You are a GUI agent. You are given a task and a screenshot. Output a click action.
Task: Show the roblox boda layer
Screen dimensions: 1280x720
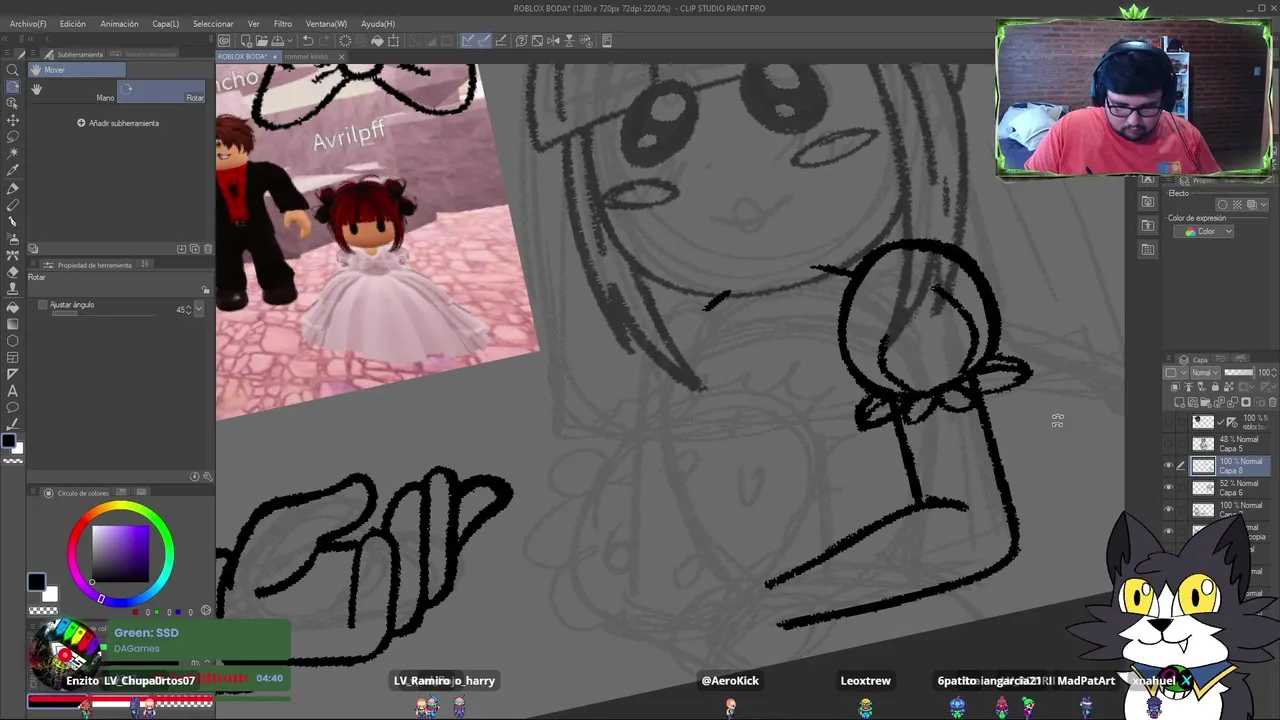point(1168,422)
